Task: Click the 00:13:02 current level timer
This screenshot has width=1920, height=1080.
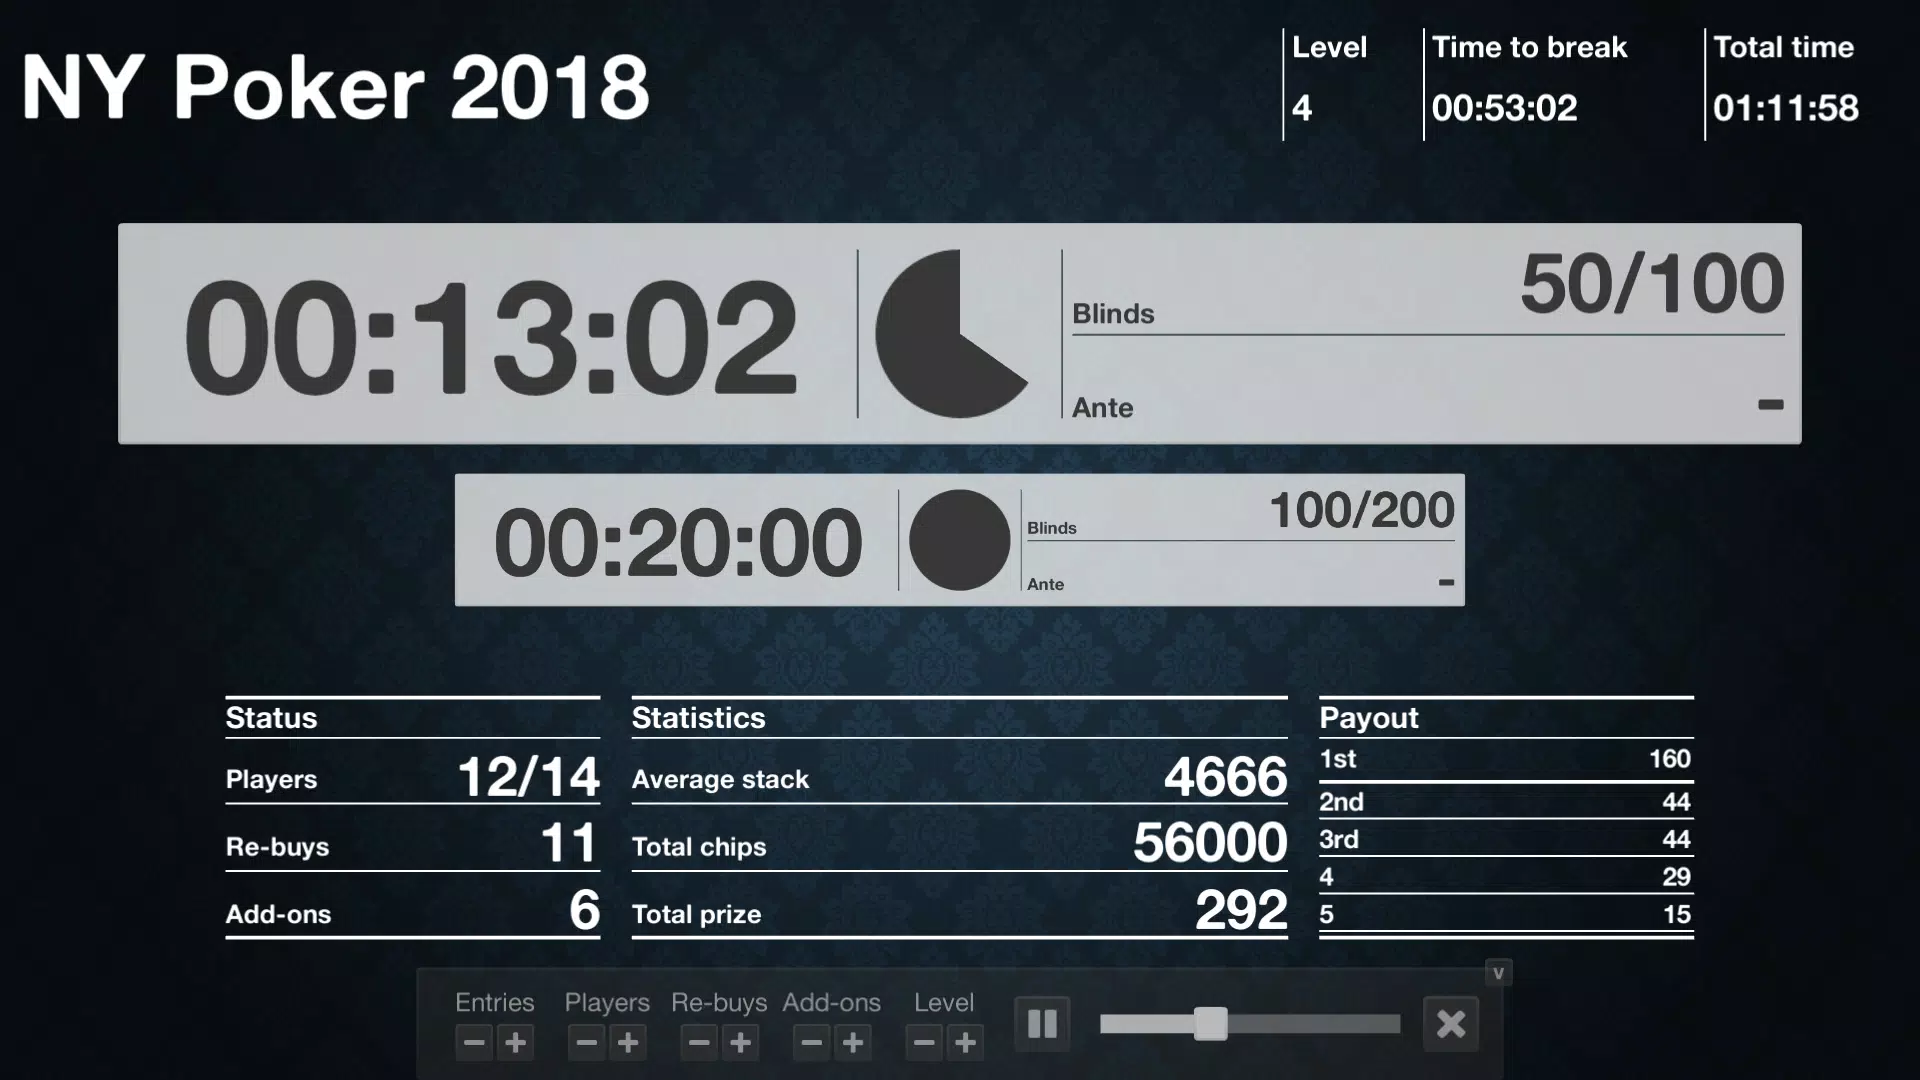Action: pos(488,332)
